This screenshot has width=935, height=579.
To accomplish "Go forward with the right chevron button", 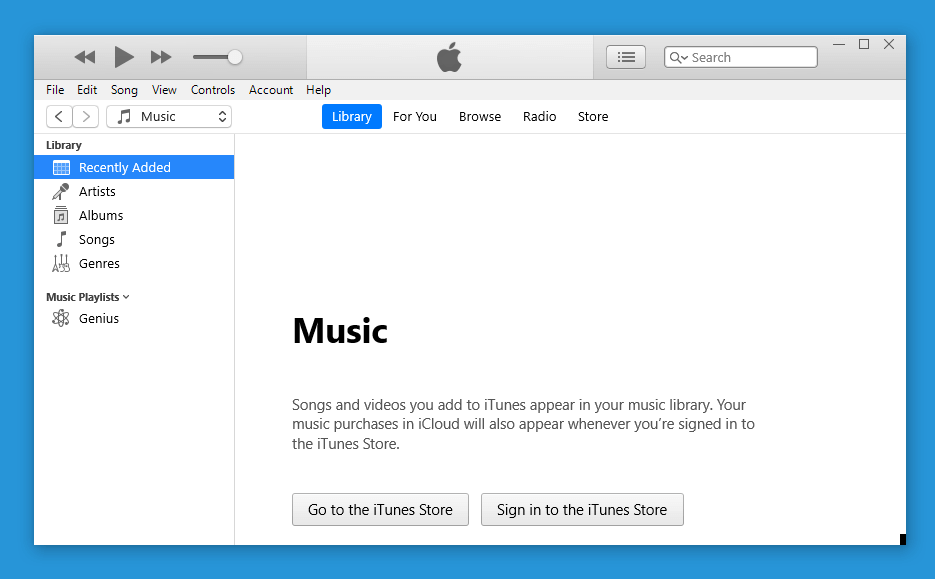I will click(86, 116).
